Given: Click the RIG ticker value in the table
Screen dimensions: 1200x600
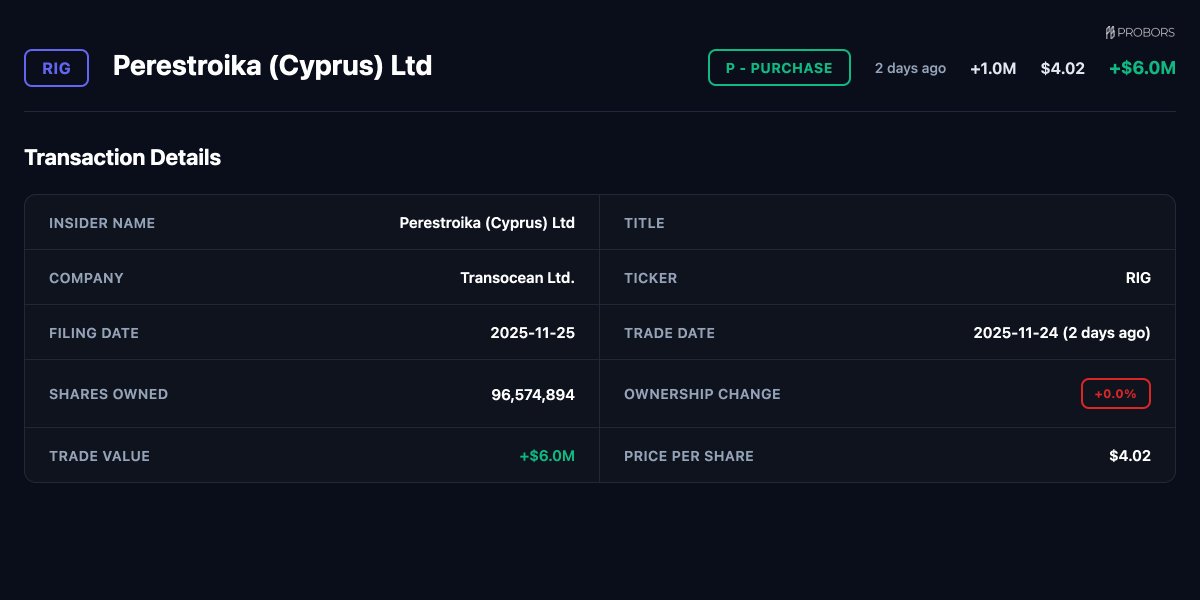Looking at the screenshot, I should coord(1138,278).
